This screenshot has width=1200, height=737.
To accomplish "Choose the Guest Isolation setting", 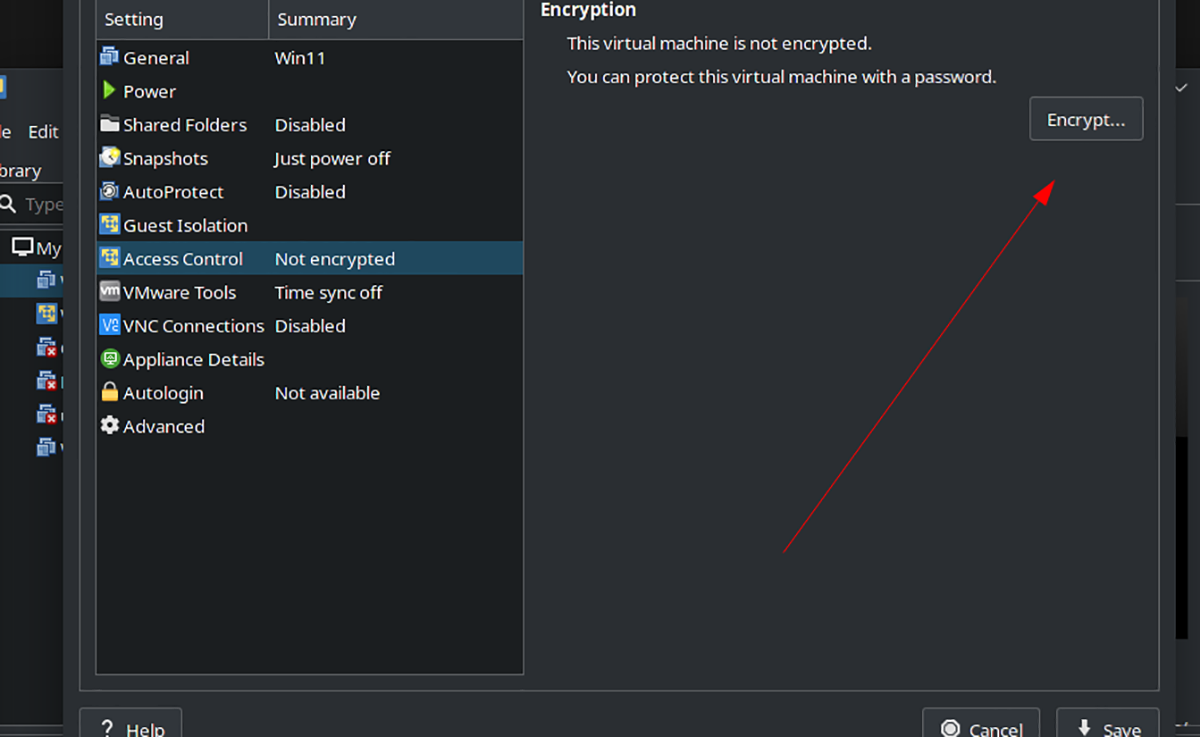I will 310,225.
